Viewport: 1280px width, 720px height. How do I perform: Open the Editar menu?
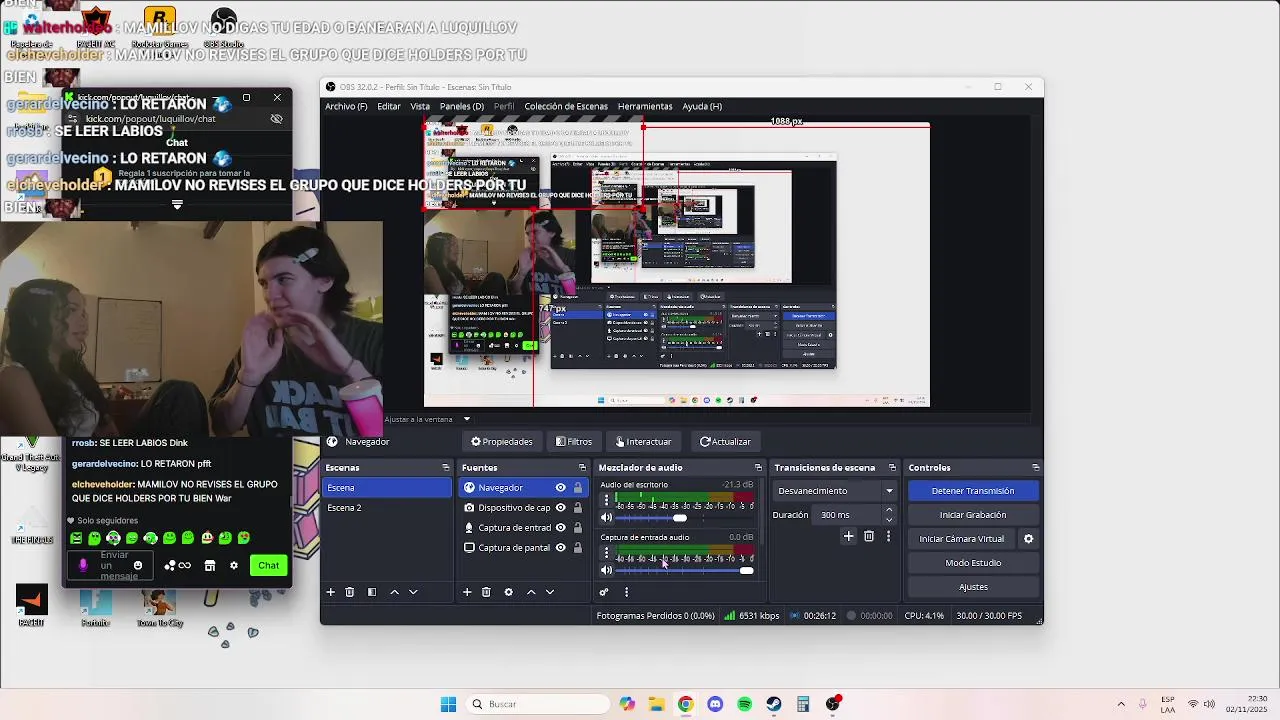[389, 106]
